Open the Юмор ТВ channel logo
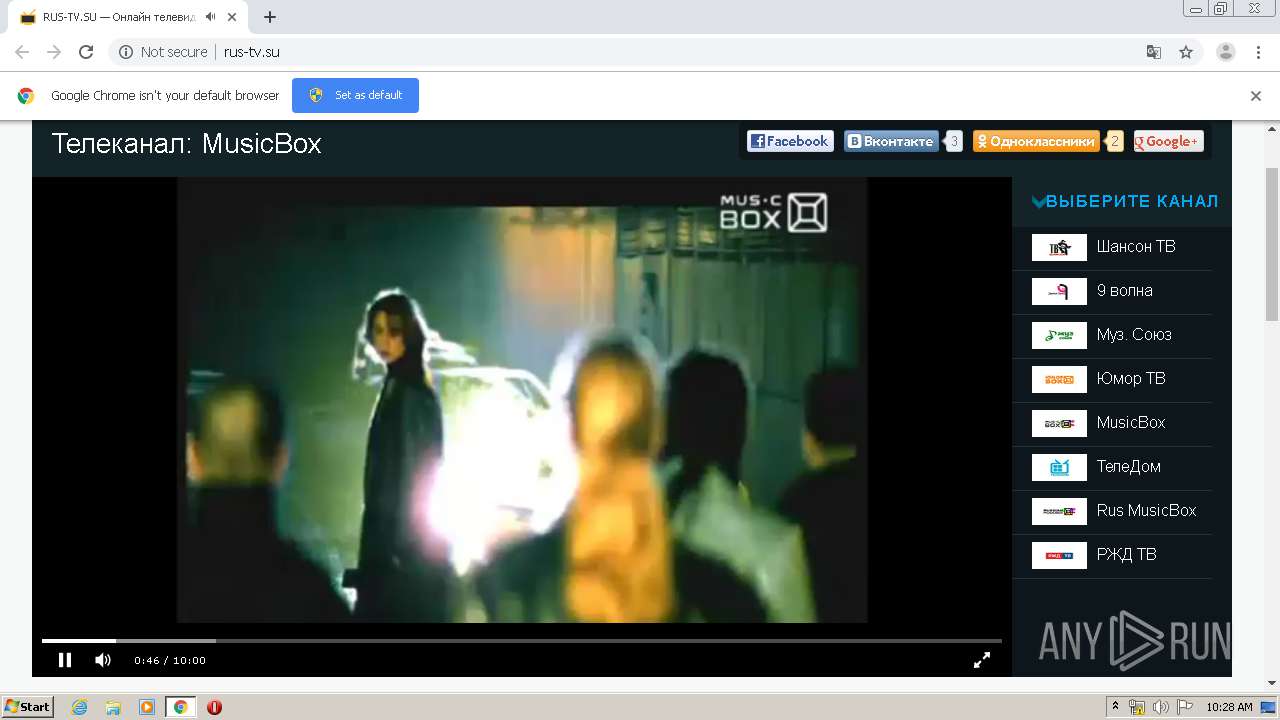This screenshot has width=1280, height=720. (x=1059, y=379)
